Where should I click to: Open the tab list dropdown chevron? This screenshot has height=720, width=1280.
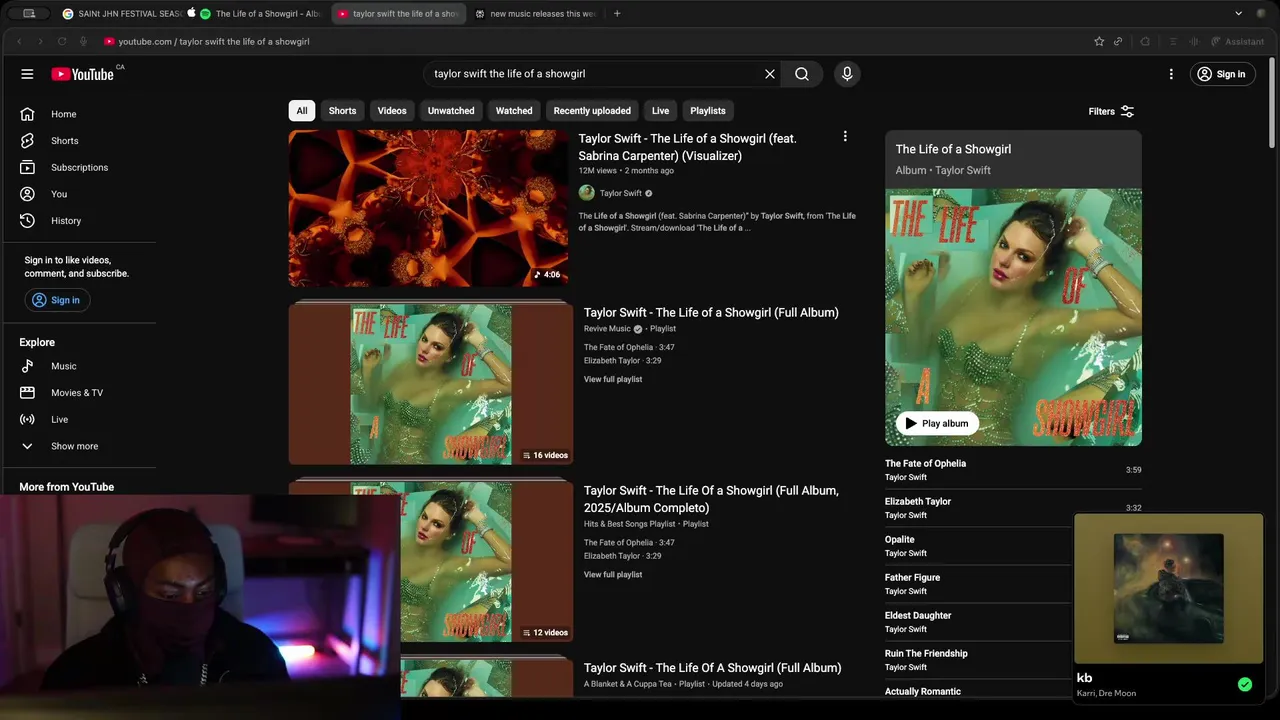(1238, 14)
